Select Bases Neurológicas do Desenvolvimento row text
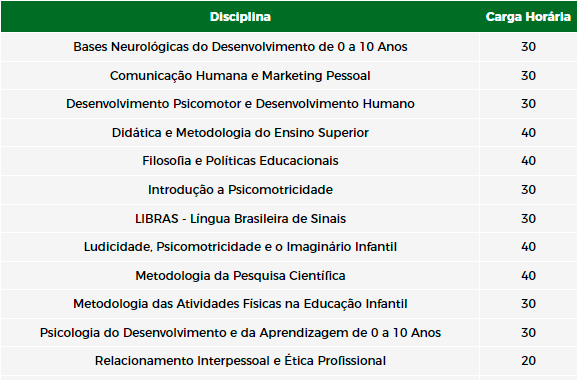Image resolution: width=578 pixels, height=380 pixels. [240, 47]
